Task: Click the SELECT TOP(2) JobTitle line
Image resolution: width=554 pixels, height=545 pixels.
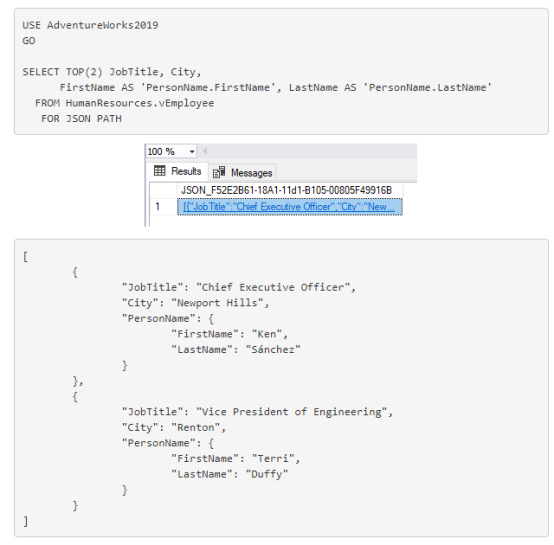Action: 112,72
